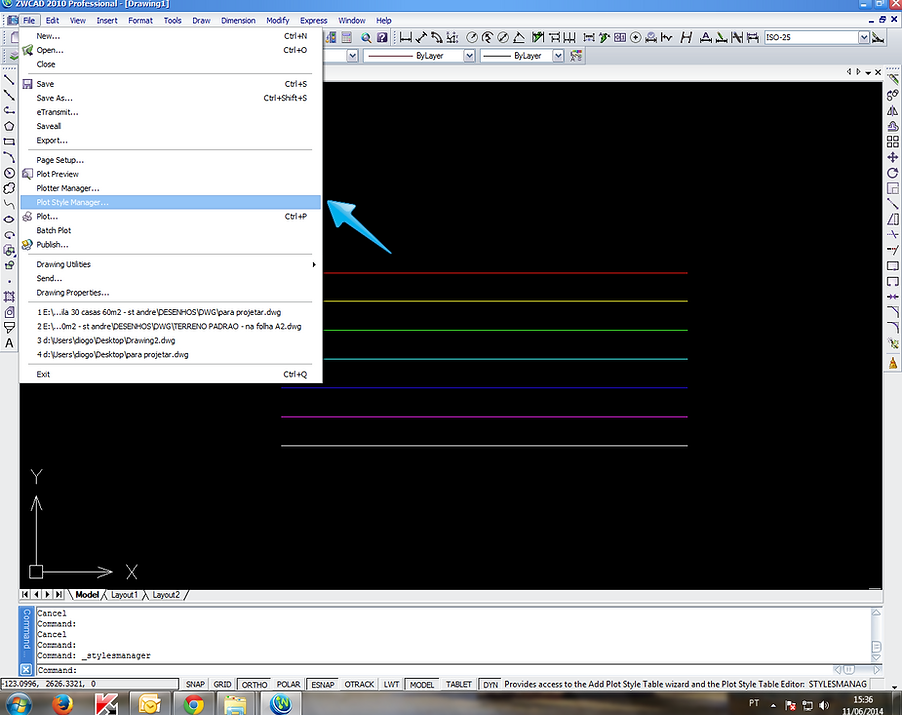This screenshot has height=715, width=902.
Task: Open the plot style color icon
Action: coord(576,56)
